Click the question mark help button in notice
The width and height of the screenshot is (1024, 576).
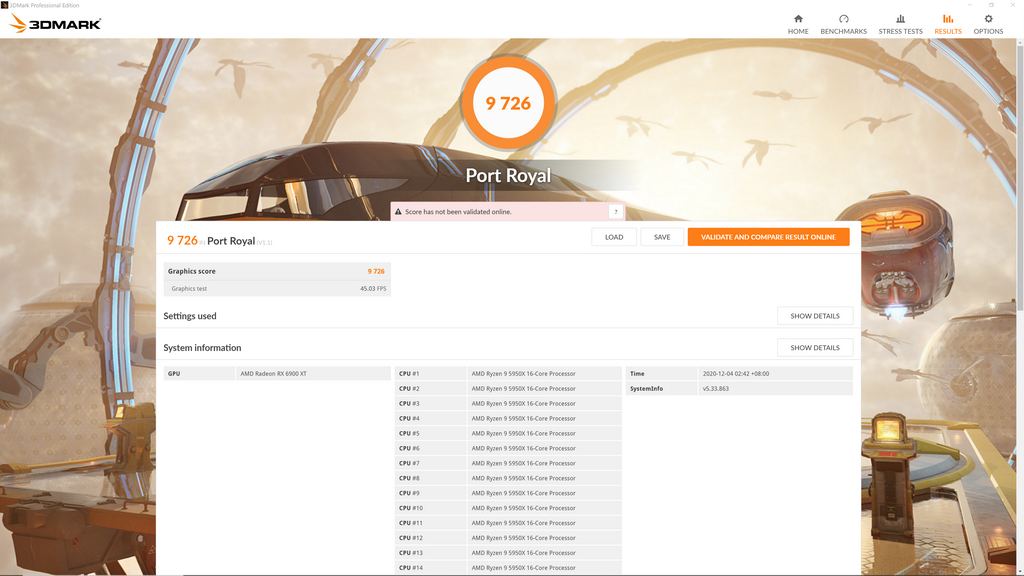pyautogui.click(x=615, y=212)
